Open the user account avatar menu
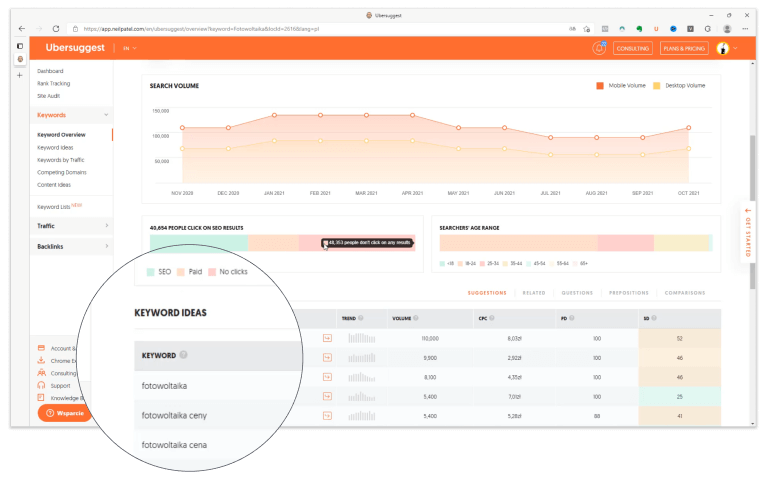Image resolution: width=767 pixels, height=480 pixels. point(727,48)
